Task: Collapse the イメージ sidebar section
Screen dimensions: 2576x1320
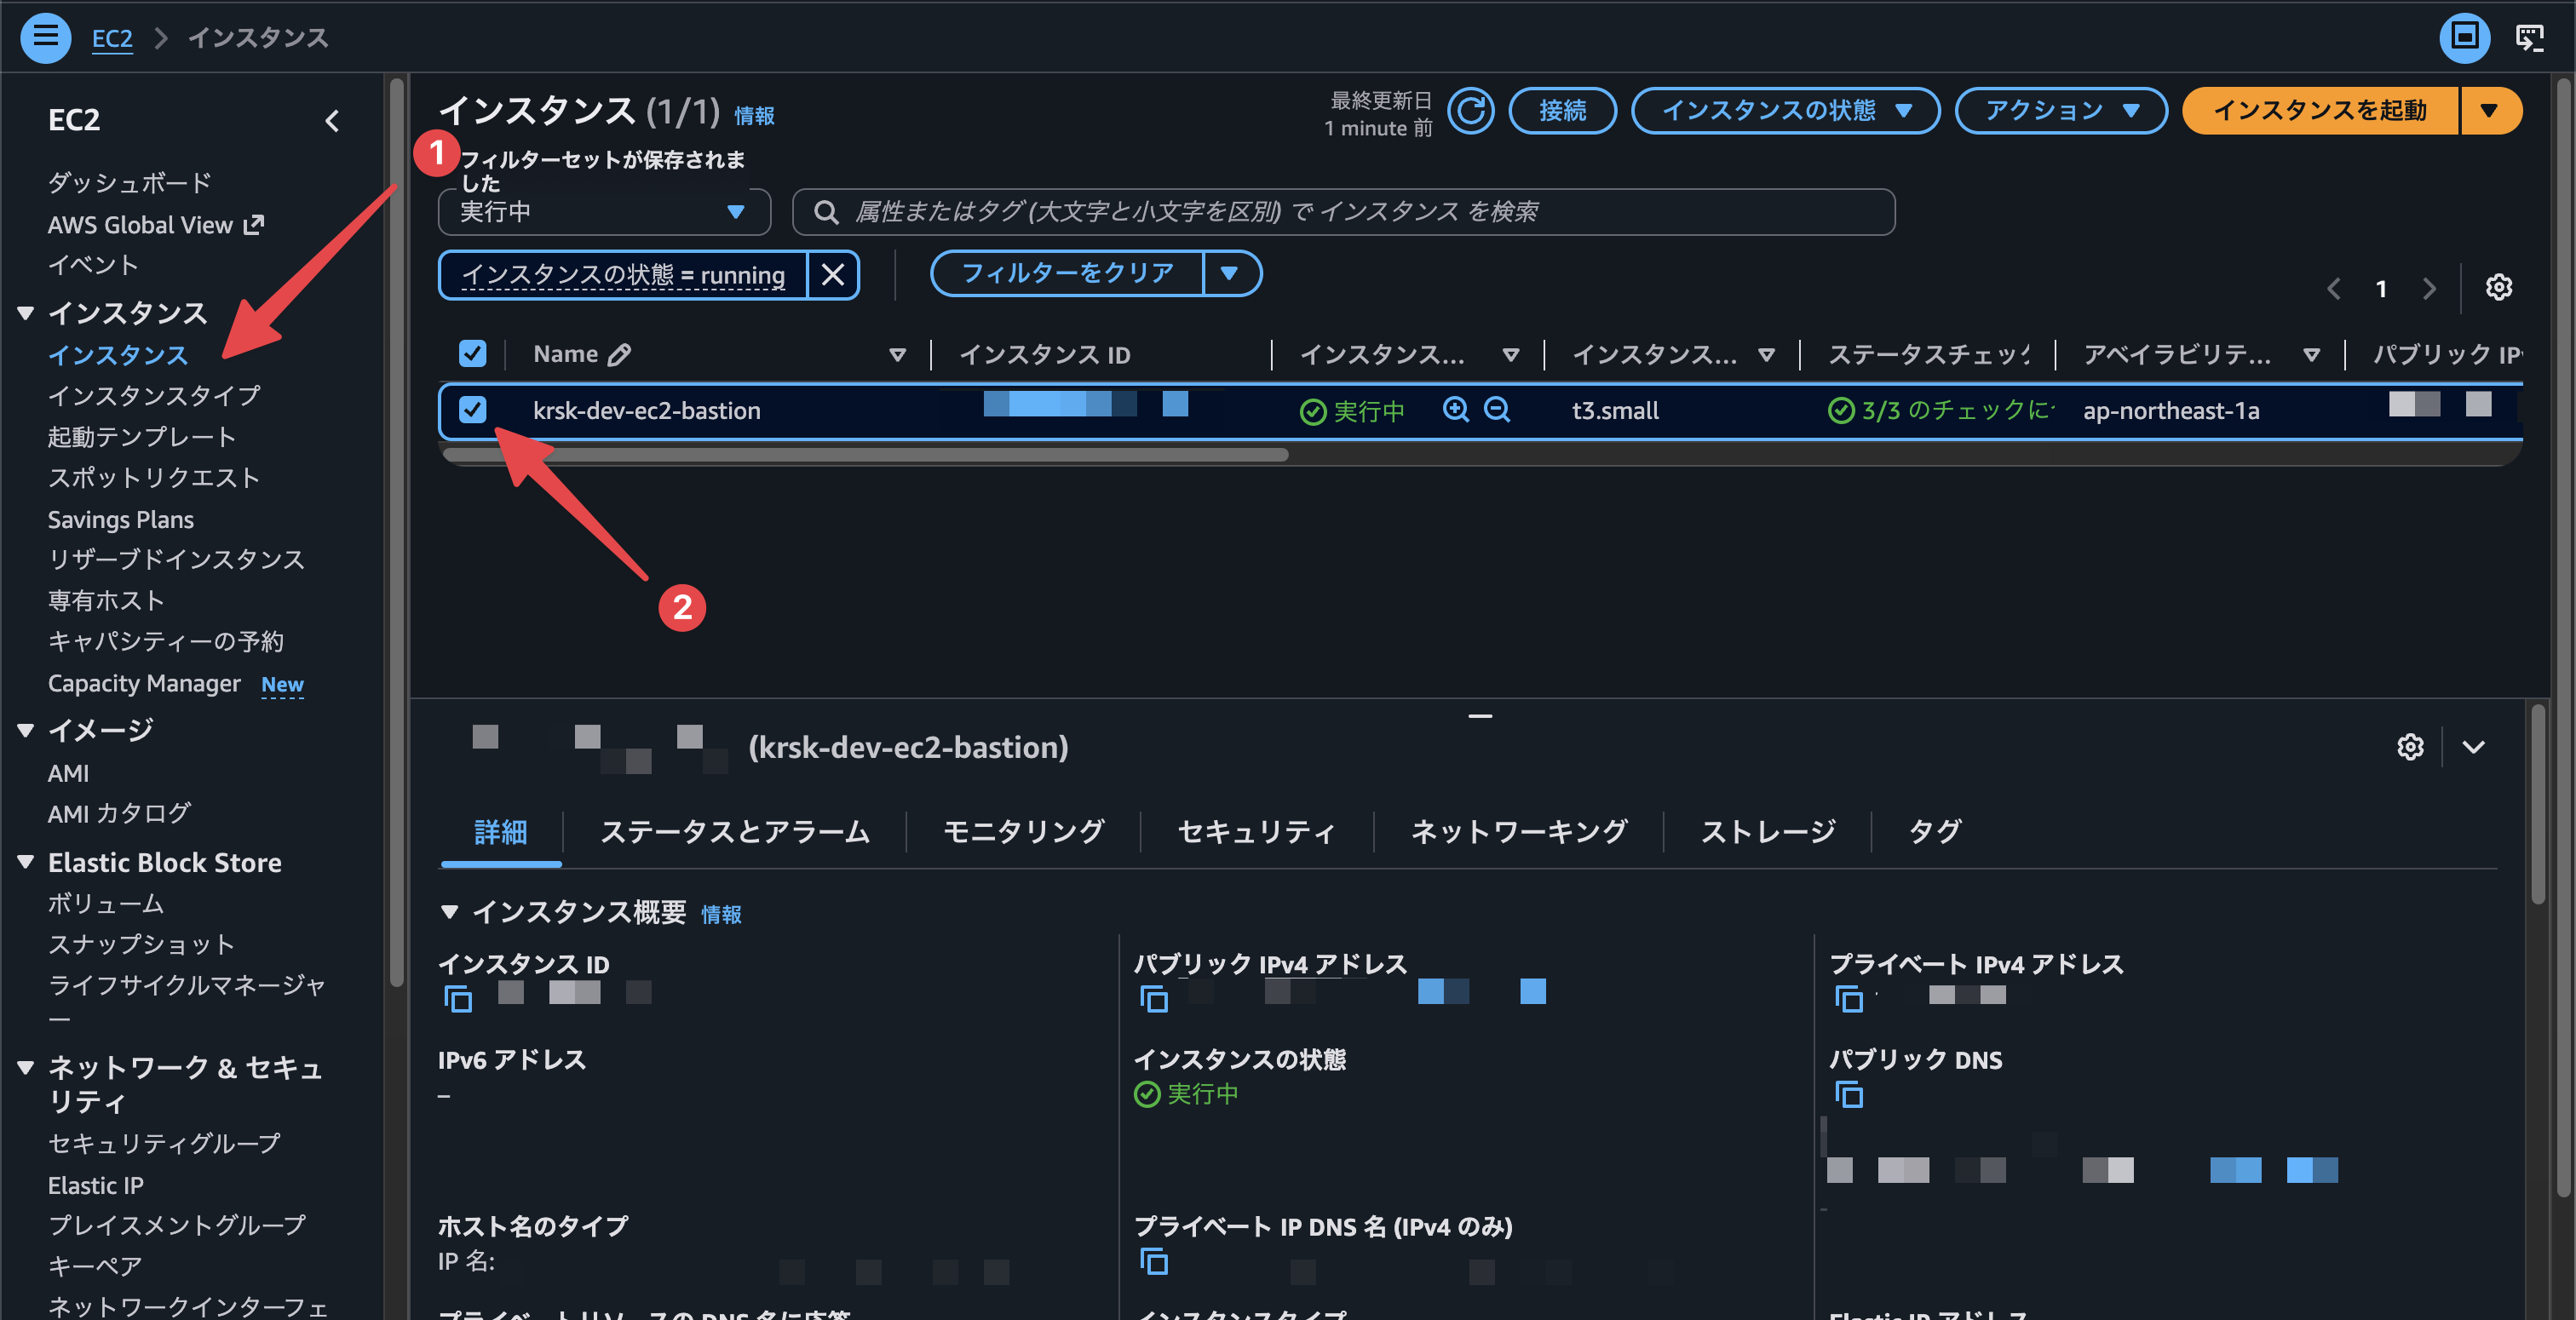Action: [x=26, y=730]
